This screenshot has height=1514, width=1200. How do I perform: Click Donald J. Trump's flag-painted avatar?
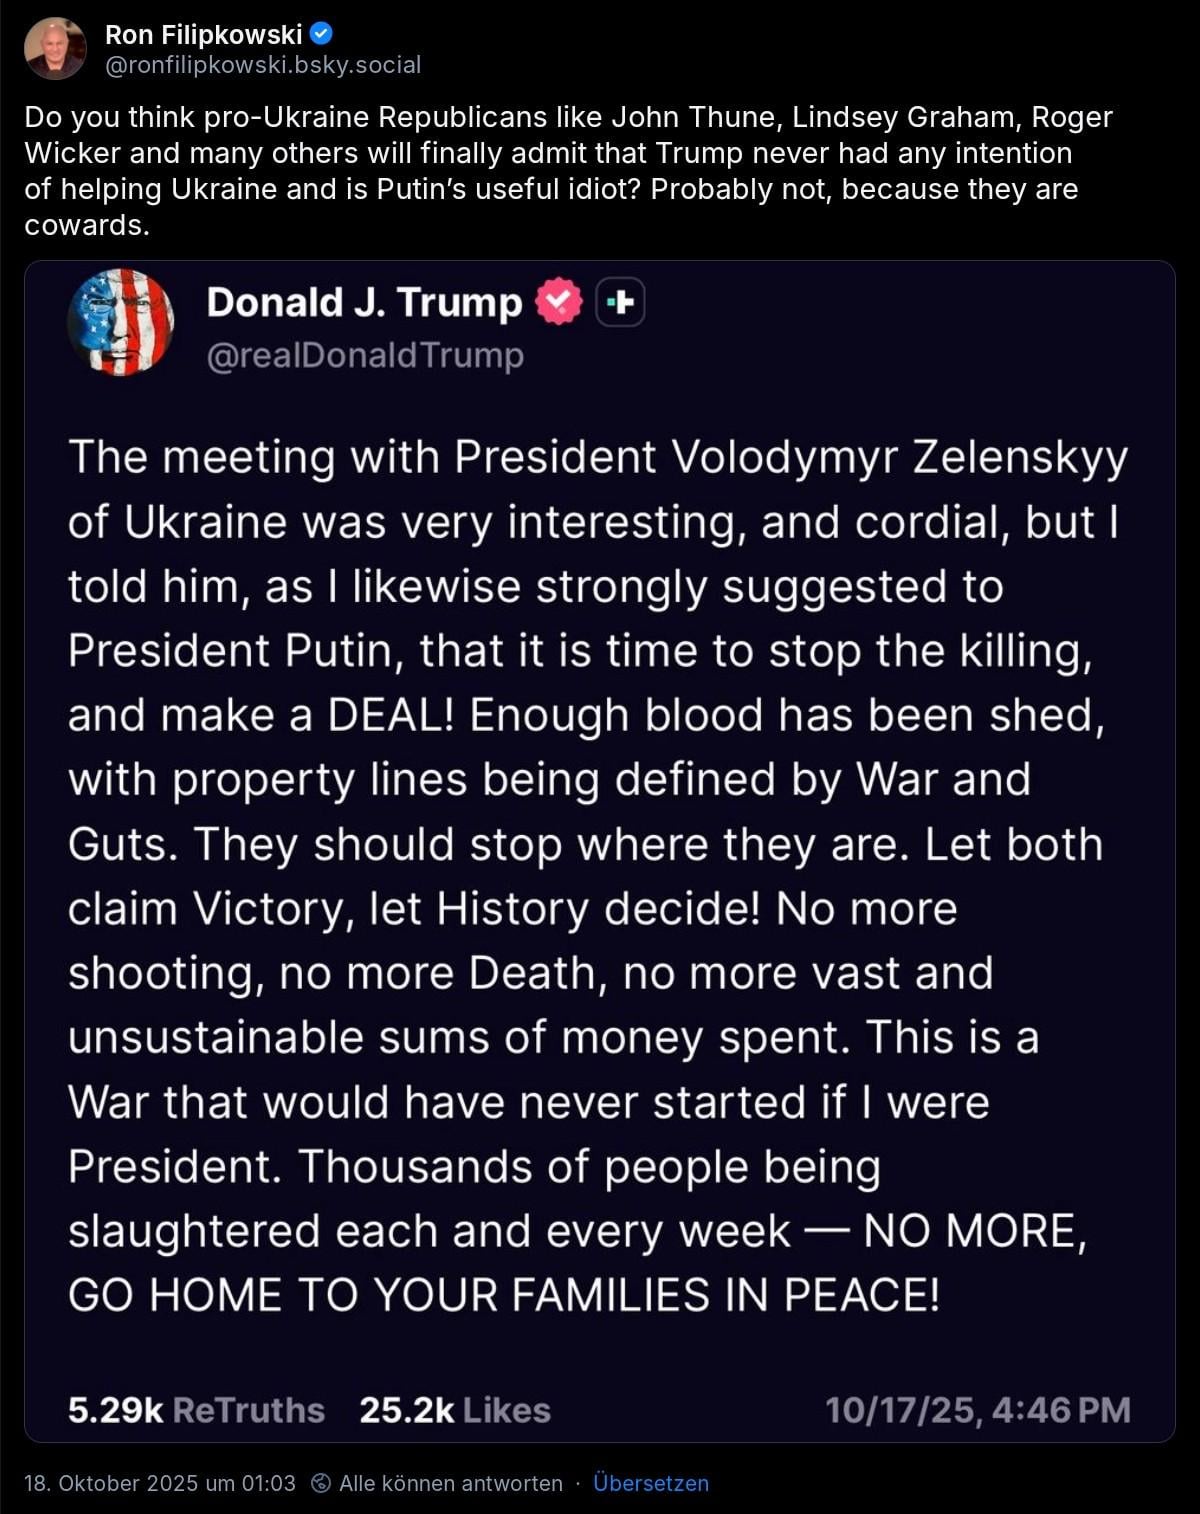pyautogui.click(x=121, y=322)
